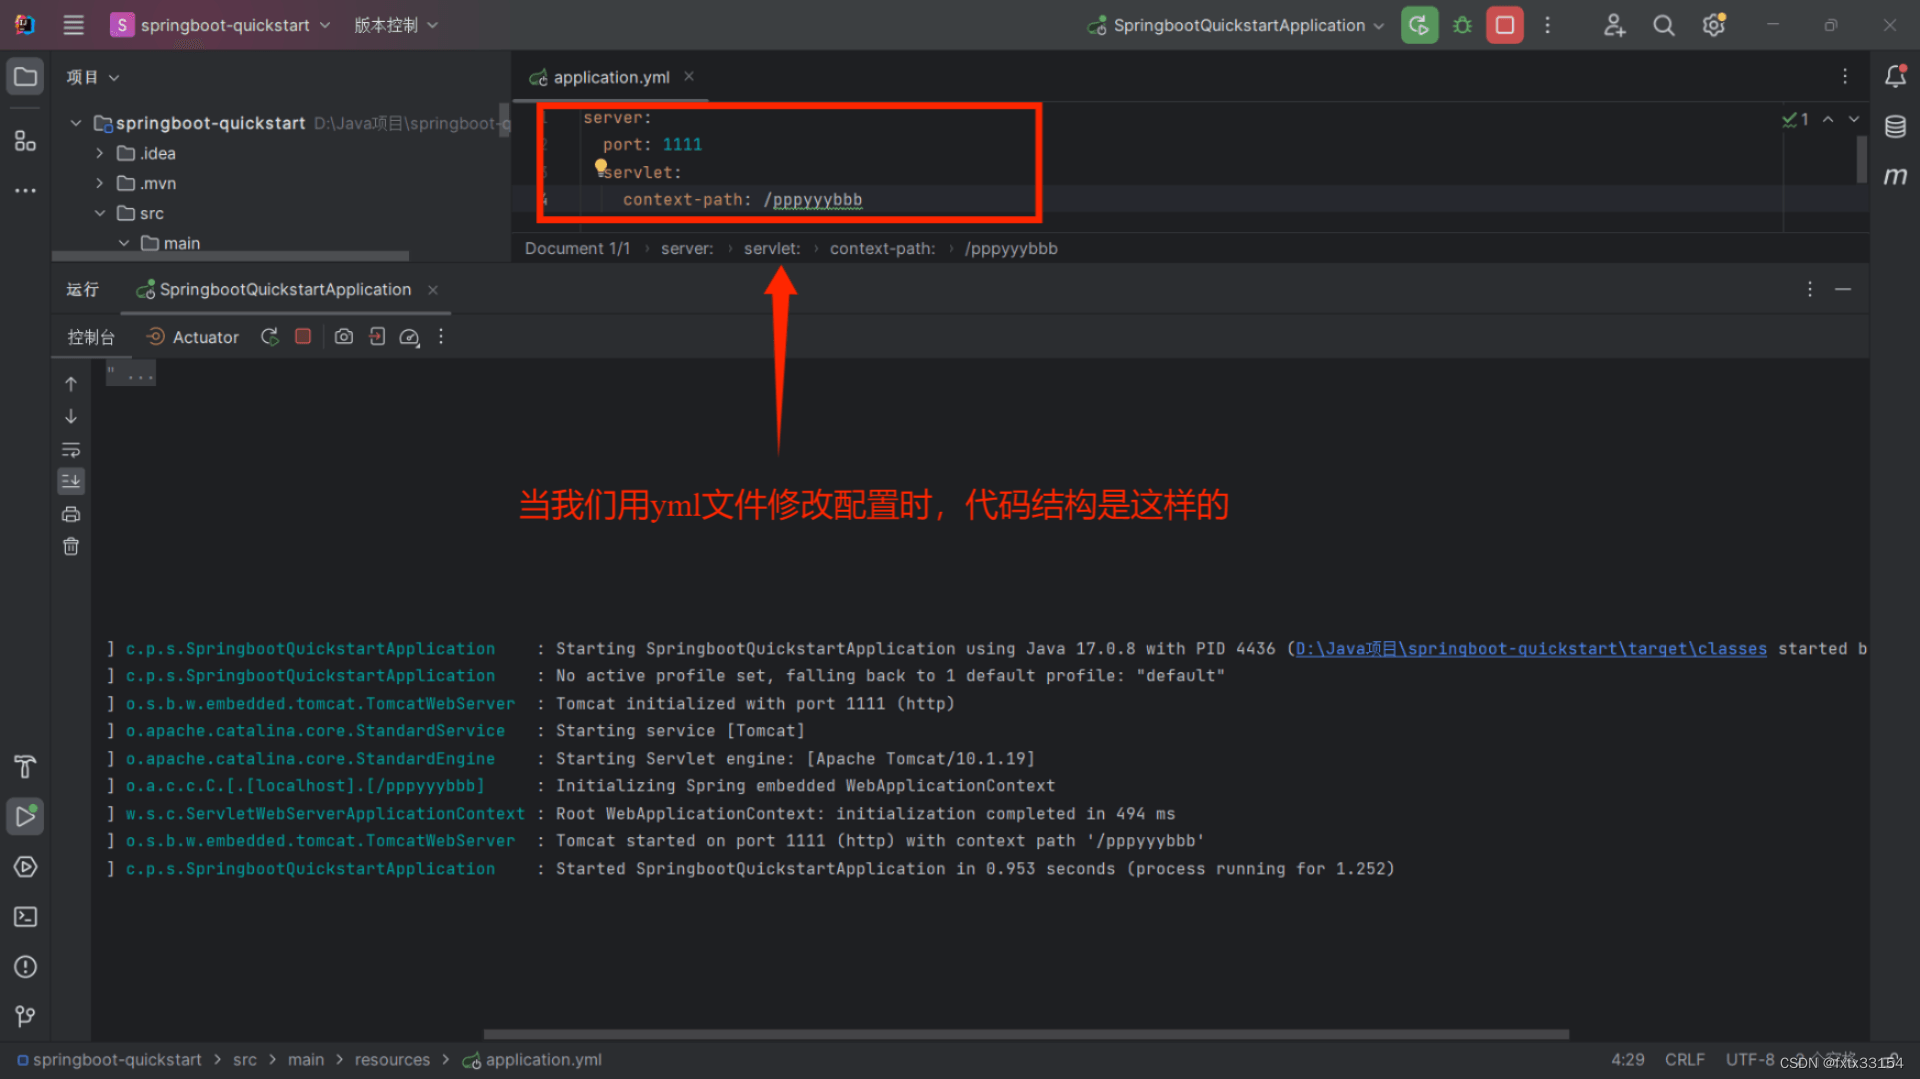Open the Maven panel on right sidebar
1920x1079 pixels.
tap(1897, 176)
